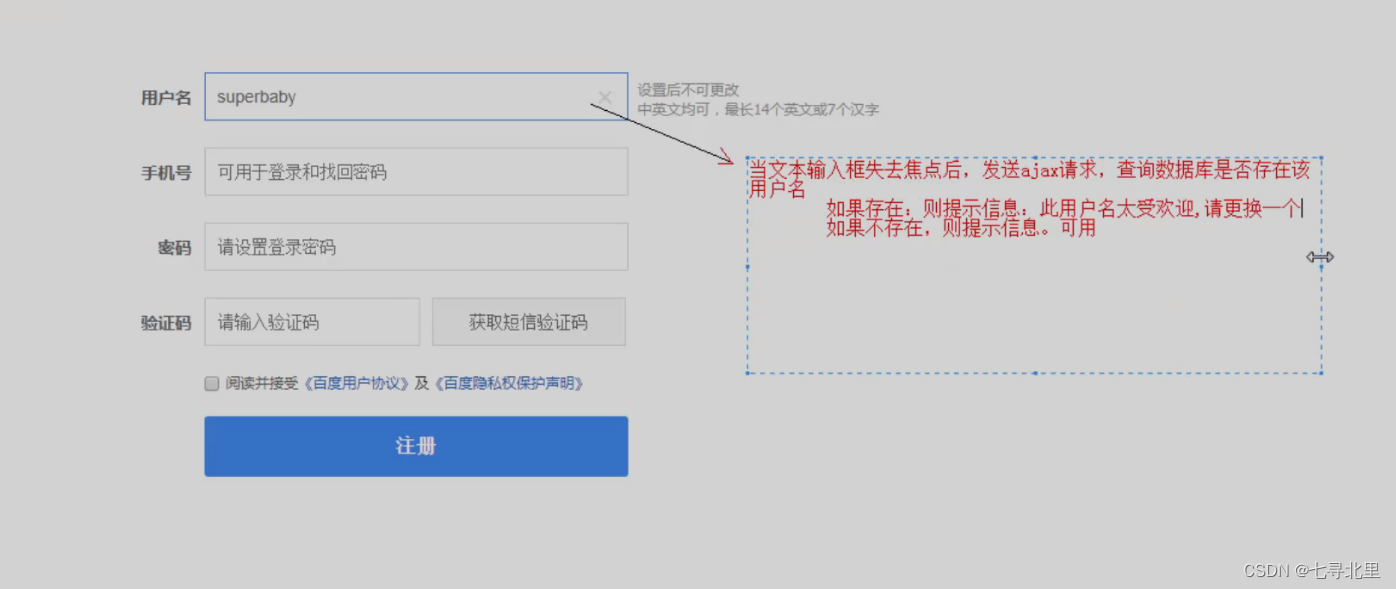The width and height of the screenshot is (1396, 589).
Task: Enable the 阅读并接受 agreement checkbox
Action: pyautogui.click(x=211, y=383)
